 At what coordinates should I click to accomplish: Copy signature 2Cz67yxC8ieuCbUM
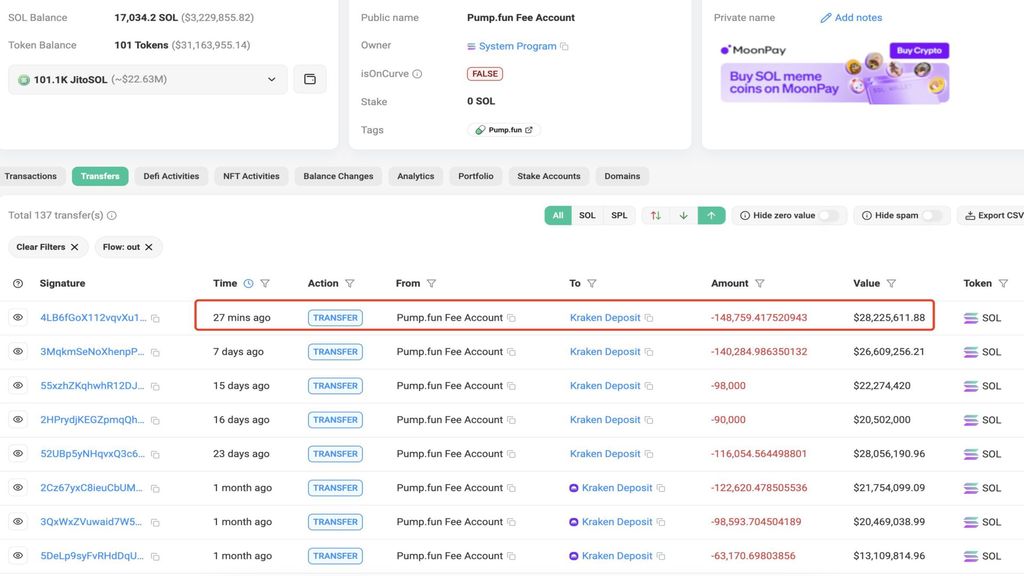[x=155, y=488]
